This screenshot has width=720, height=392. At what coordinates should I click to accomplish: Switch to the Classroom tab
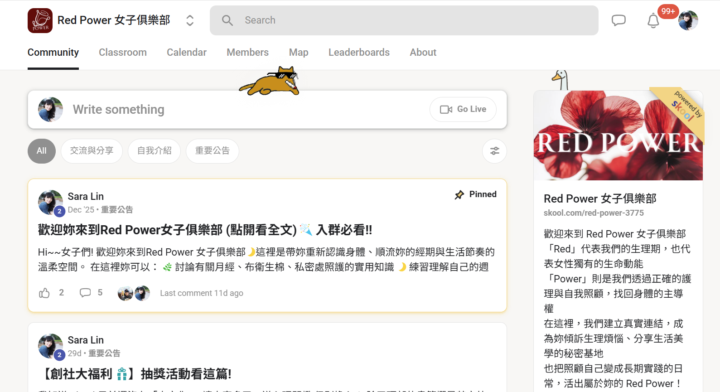coord(123,52)
